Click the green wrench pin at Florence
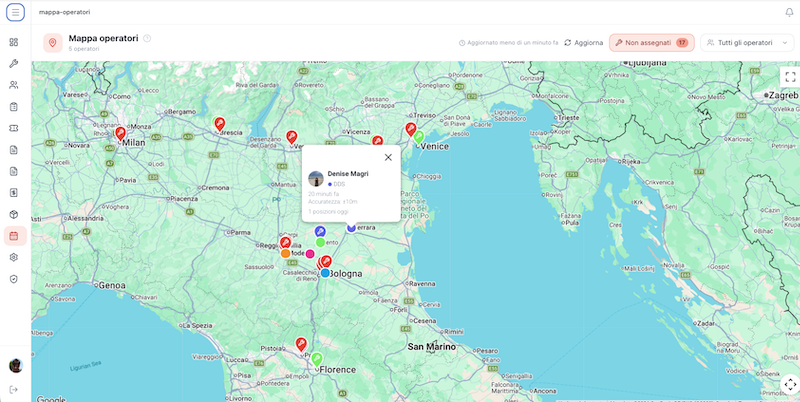The height and width of the screenshot is (402, 800). point(317,359)
